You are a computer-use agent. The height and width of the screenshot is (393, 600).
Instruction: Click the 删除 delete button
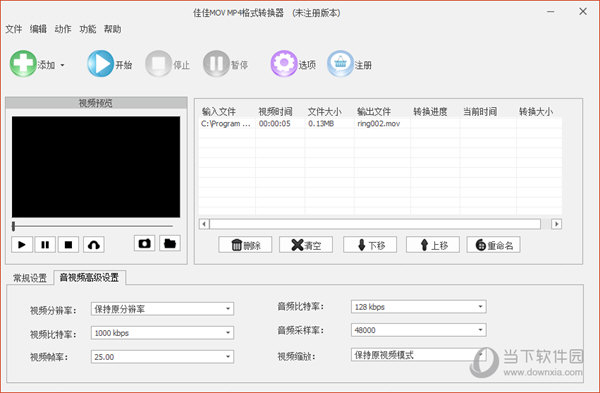[x=245, y=245]
